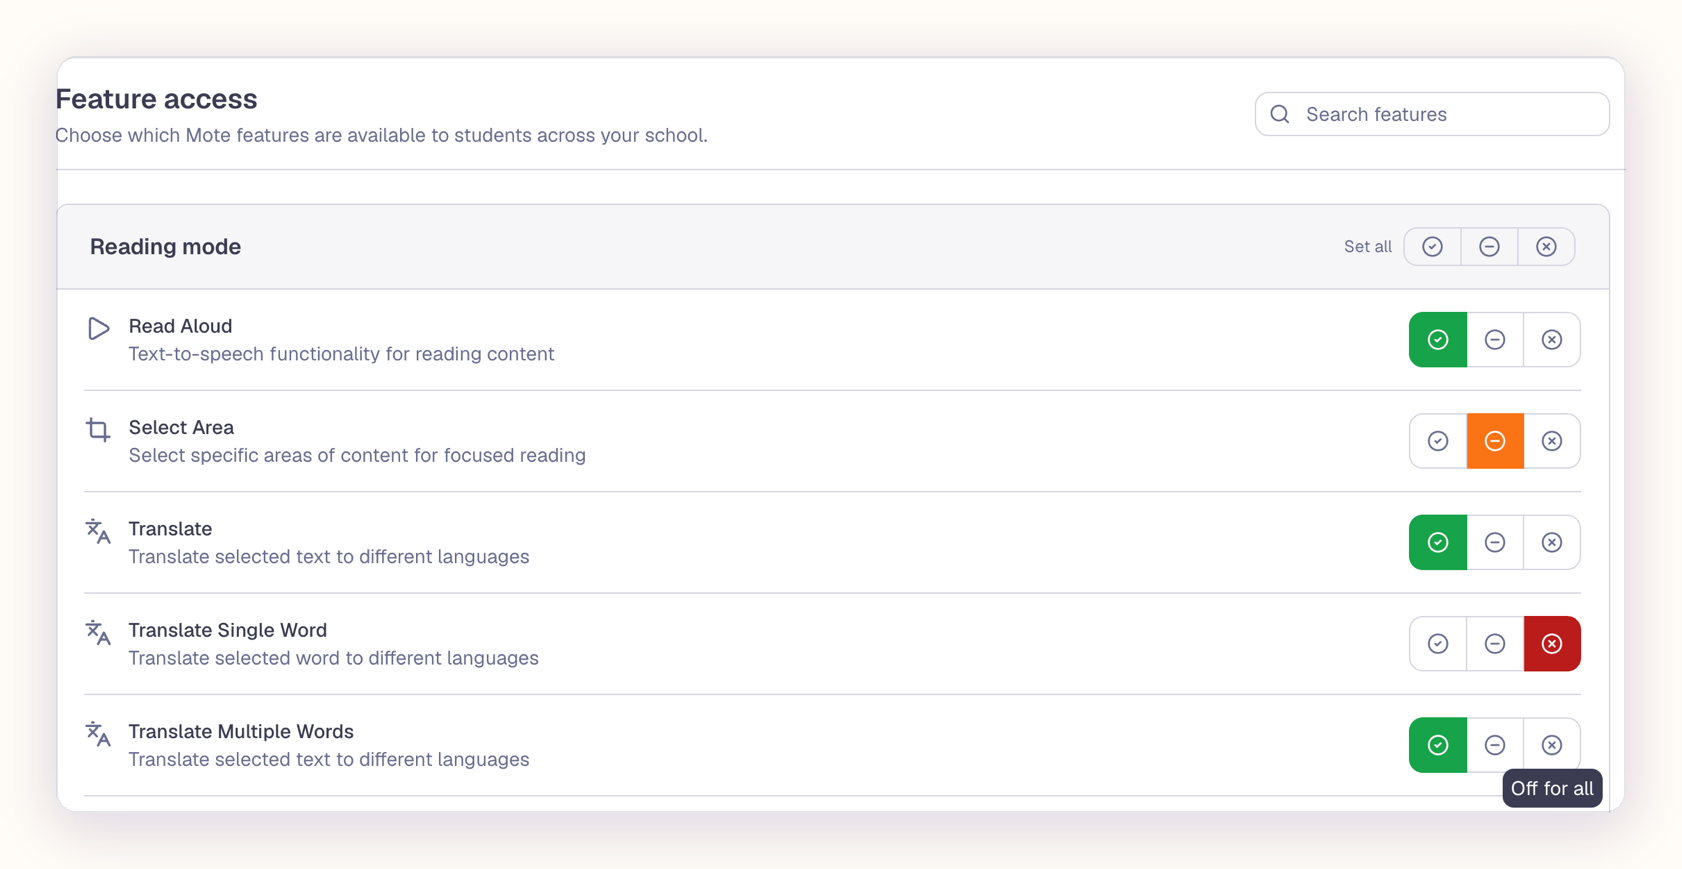Click the Read Aloud play icon
The image size is (1682, 869).
tap(98, 328)
